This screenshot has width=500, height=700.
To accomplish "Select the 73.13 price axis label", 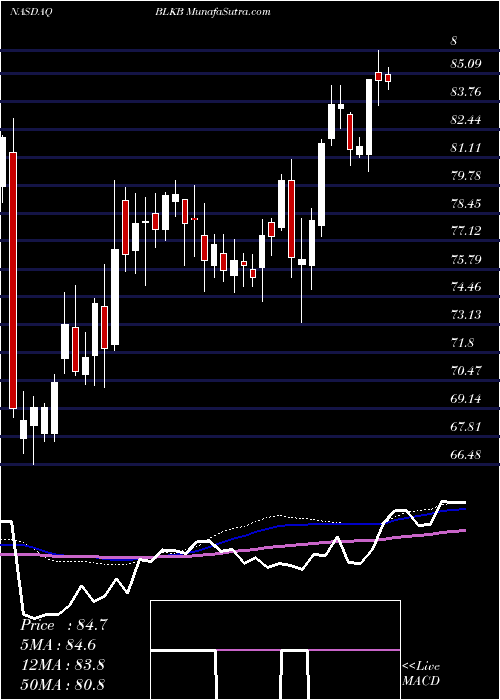I will click(x=466, y=315).
